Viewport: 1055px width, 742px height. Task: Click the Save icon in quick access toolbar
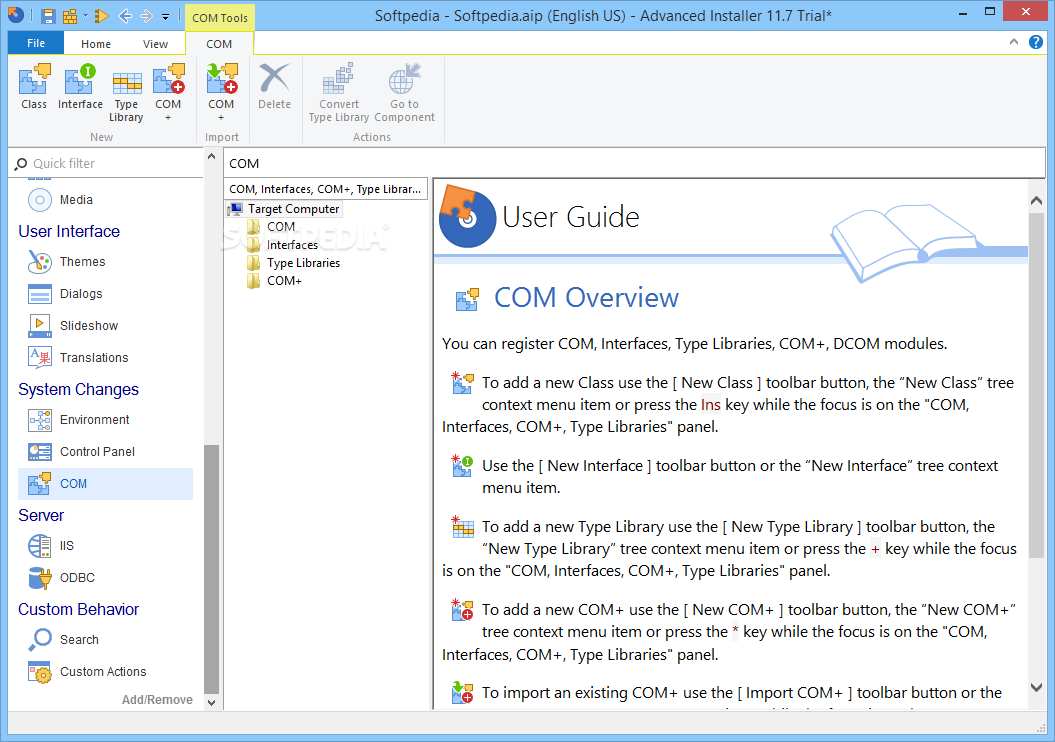coord(48,15)
